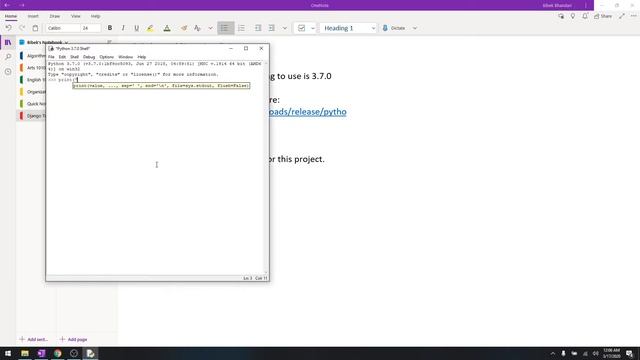Select the Organization section
This screenshot has height=360, width=640.
pos(33,92)
